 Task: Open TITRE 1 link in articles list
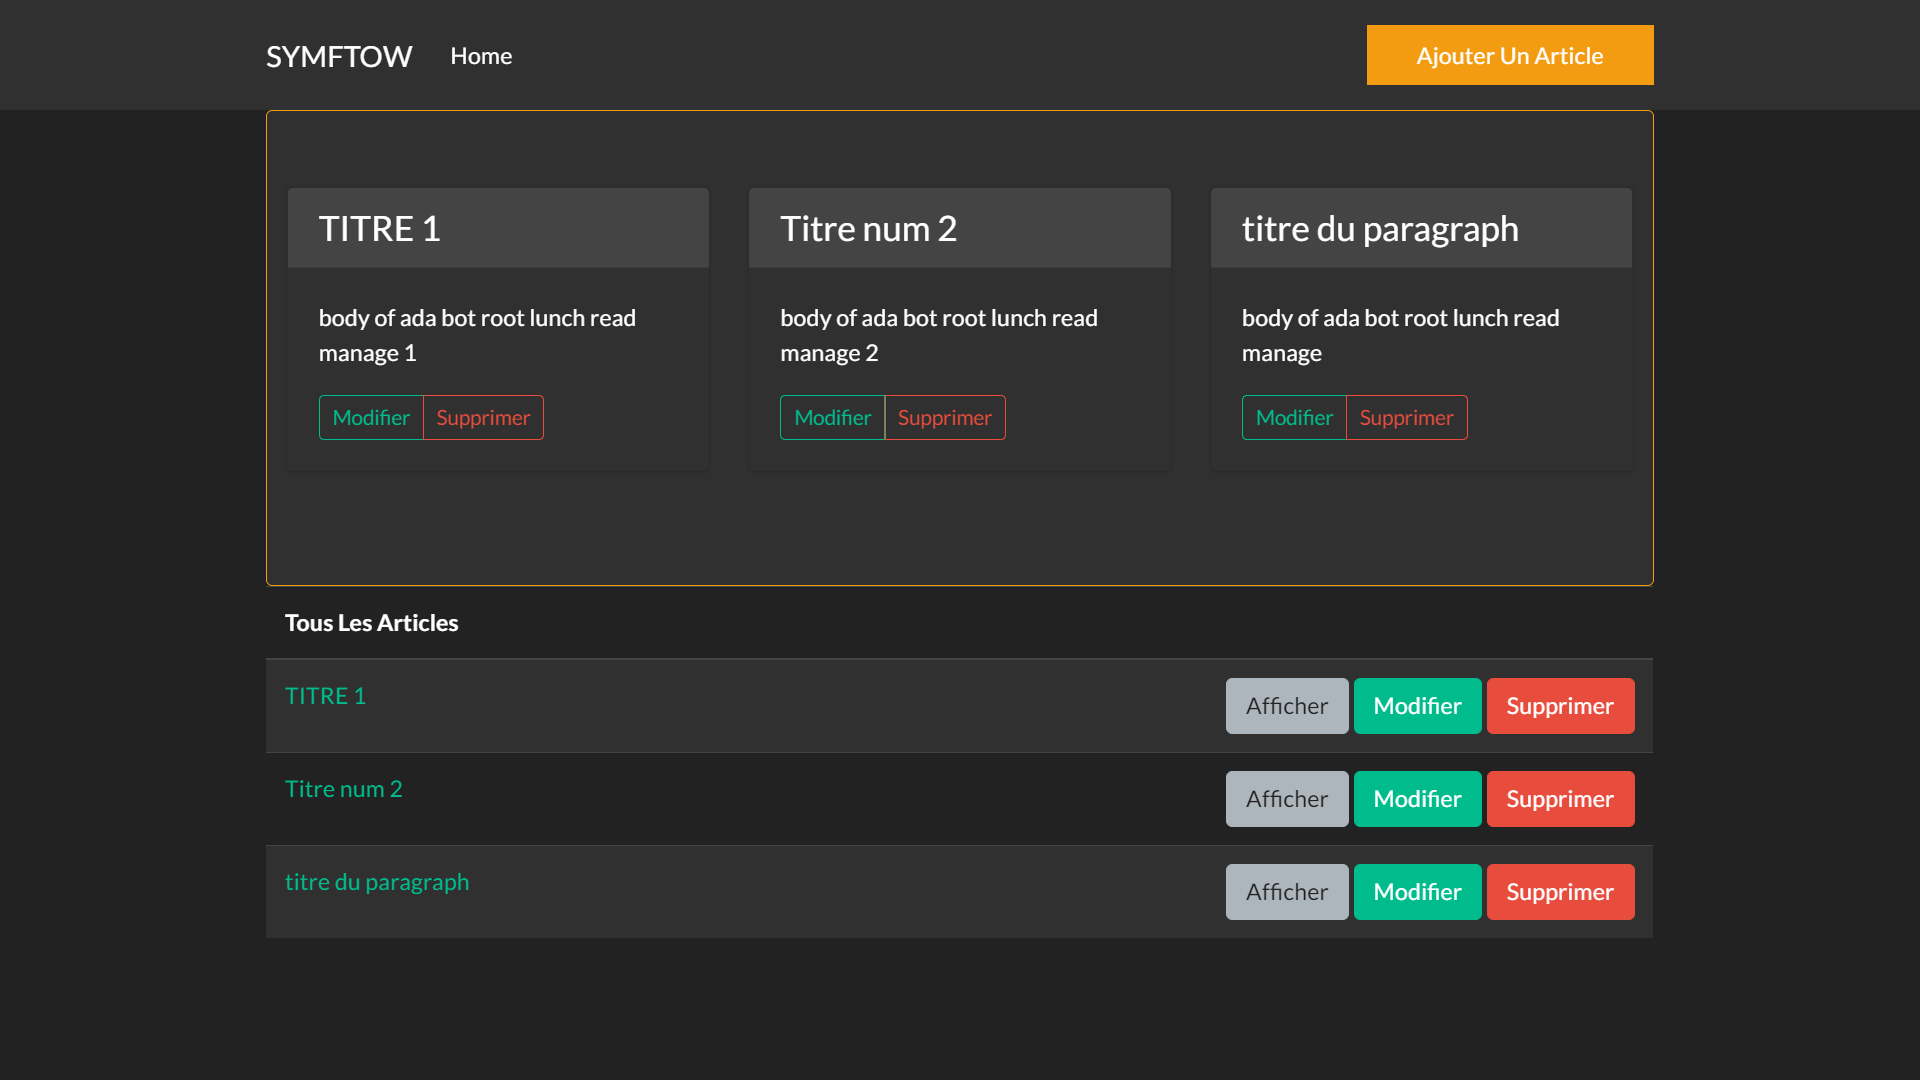pos(325,696)
